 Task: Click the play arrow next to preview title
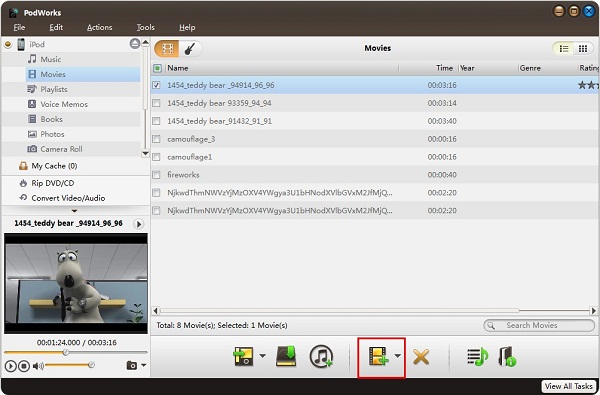click(139, 224)
